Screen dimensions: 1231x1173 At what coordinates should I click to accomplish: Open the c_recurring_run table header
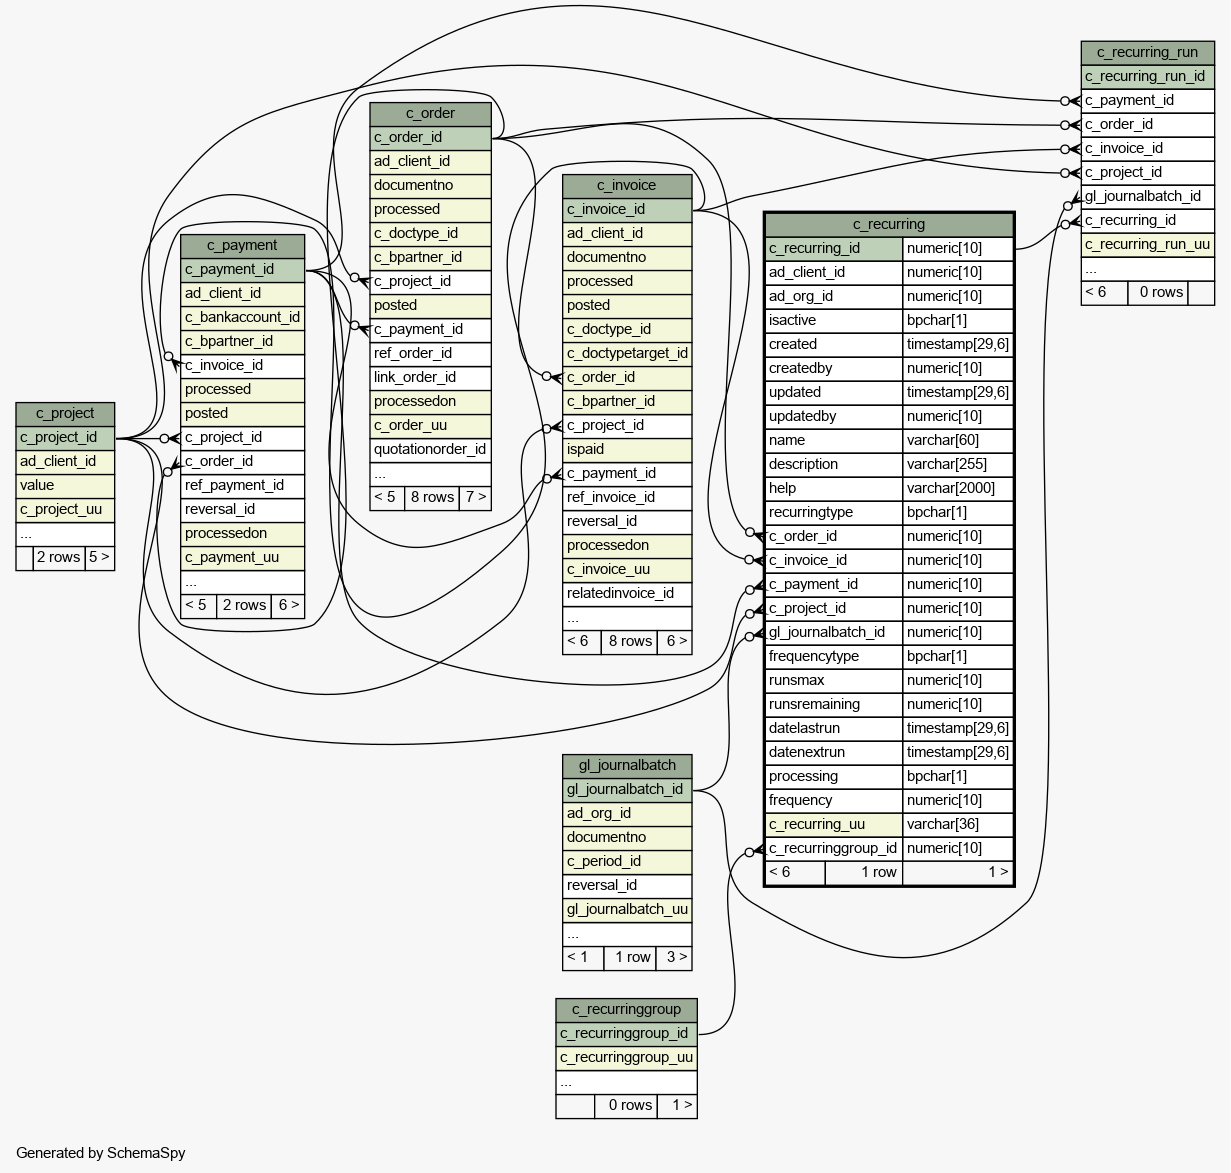[x=1147, y=53]
